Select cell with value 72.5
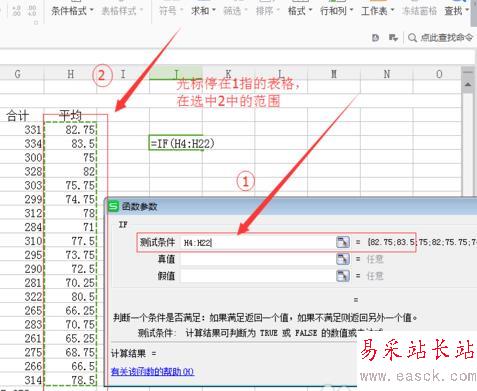The height and width of the screenshot is (391, 477). point(70,269)
